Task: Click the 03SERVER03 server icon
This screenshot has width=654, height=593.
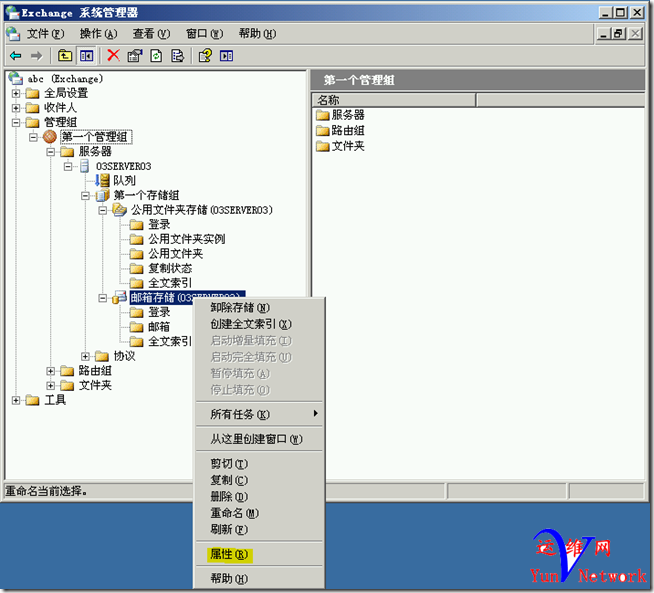Action: (x=84, y=166)
